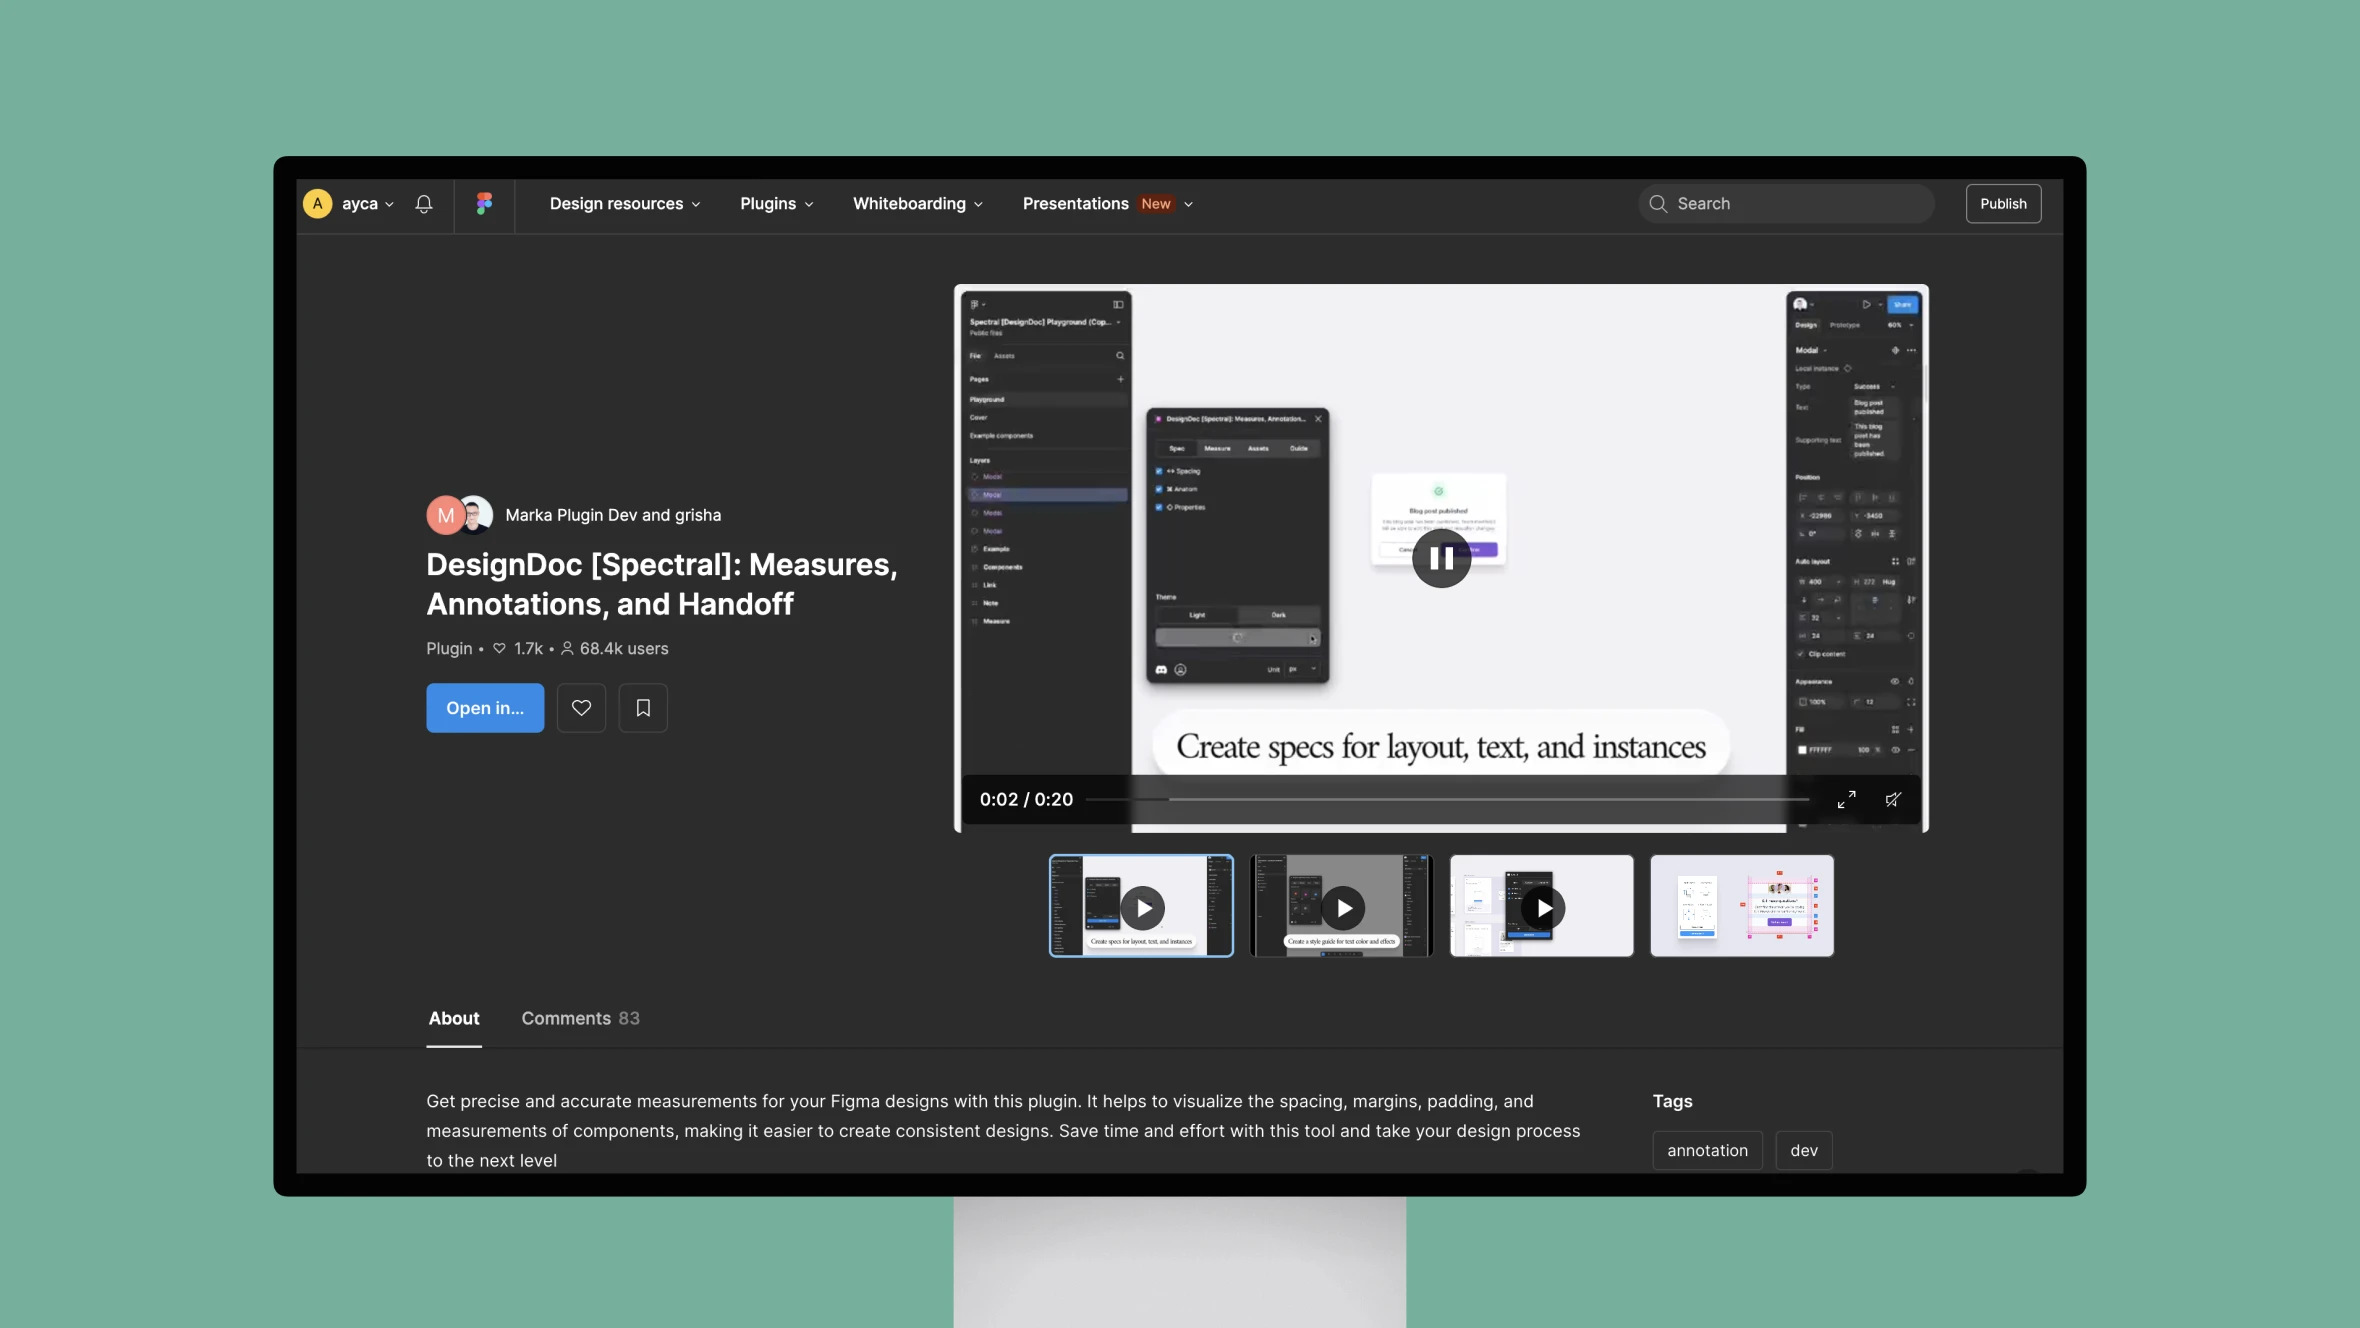The width and height of the screenshot is (2360, 1328).
Task: Save the plugin with the bookmark button
Action: tap(643, 708)
